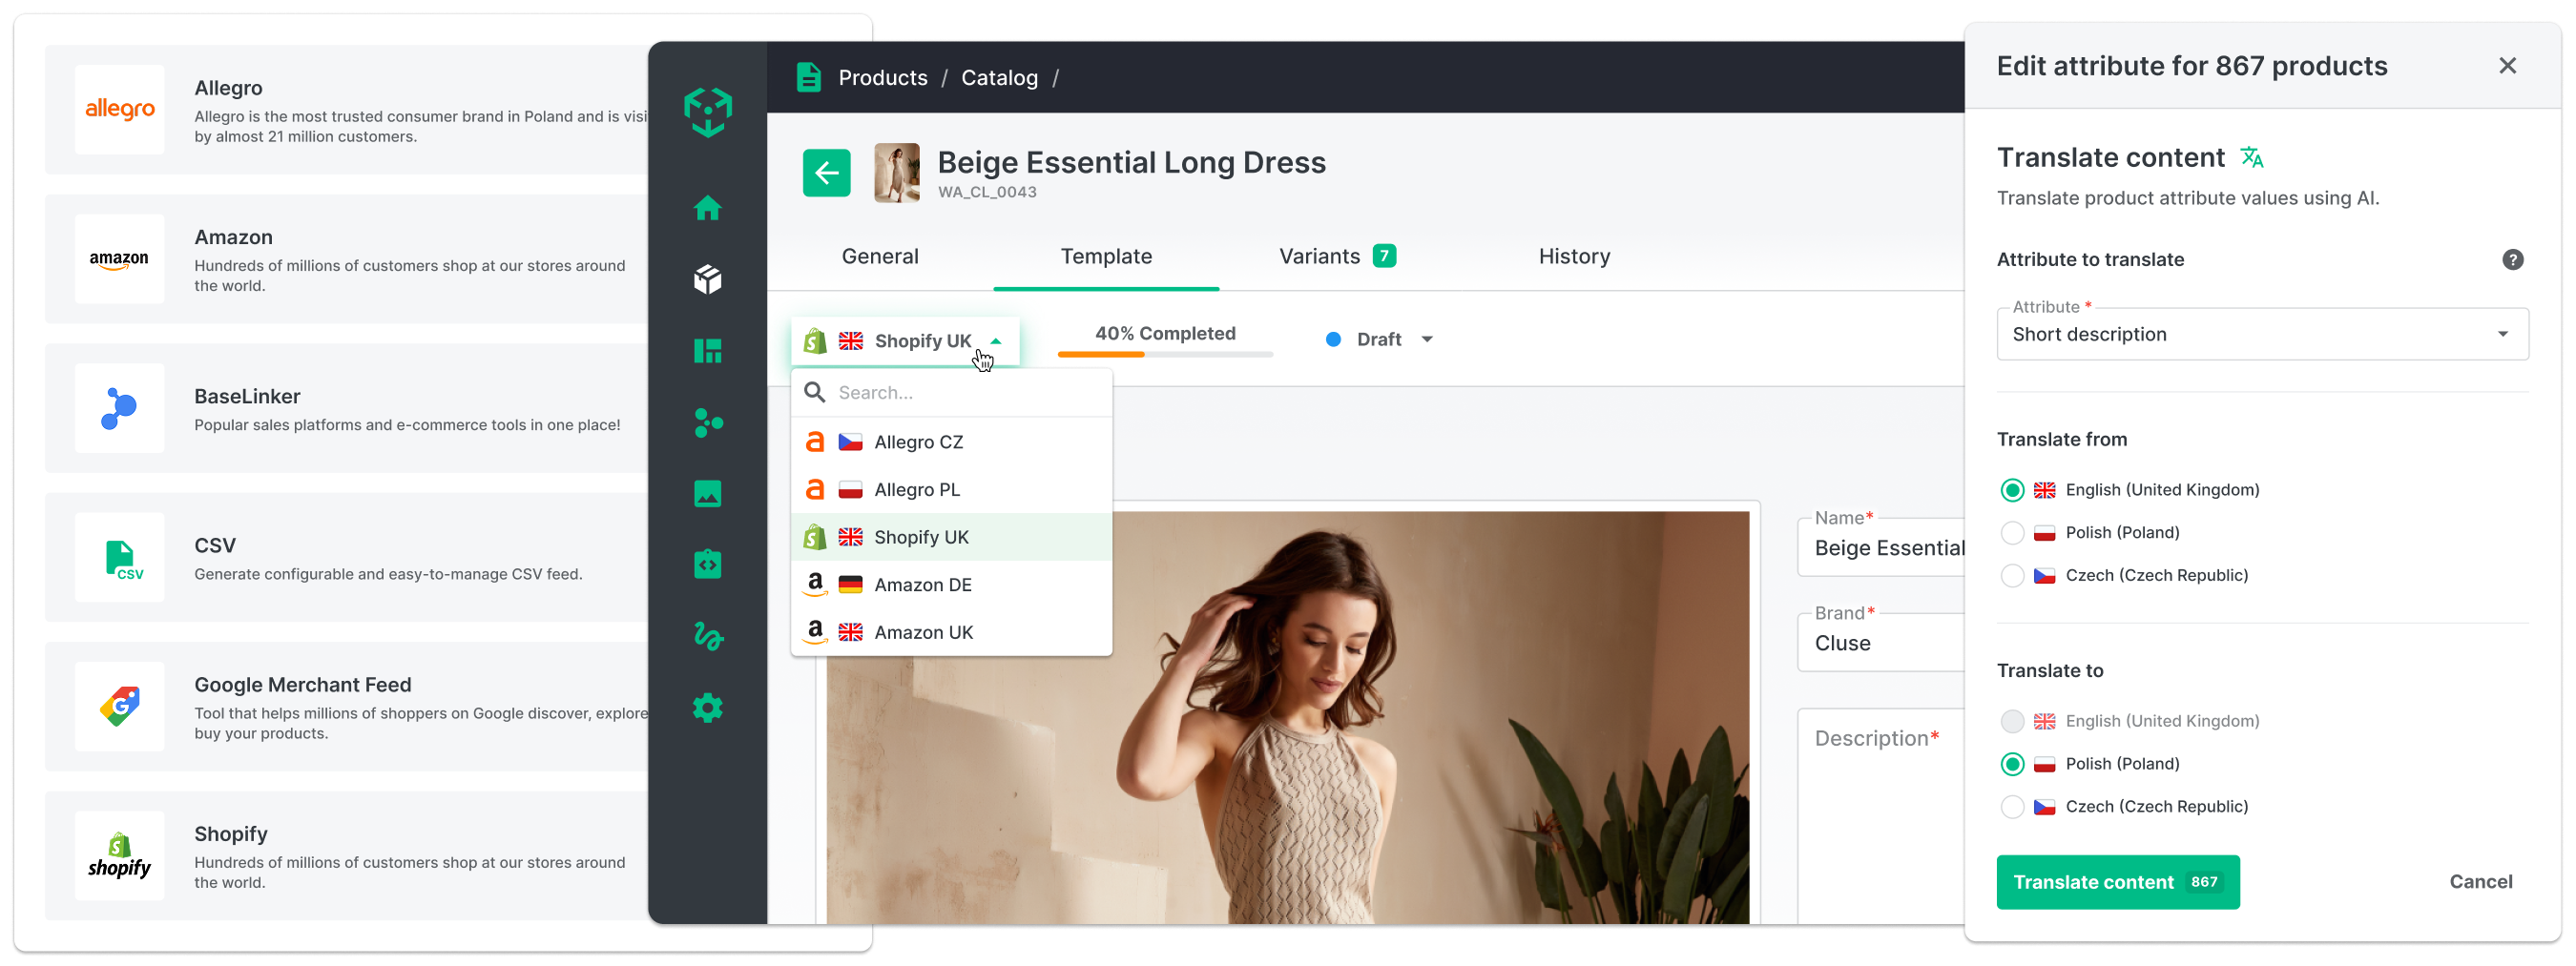Open the Attribute Short description dropdown
This screenshot has width=2576, height=966.
pos(2261,334)
